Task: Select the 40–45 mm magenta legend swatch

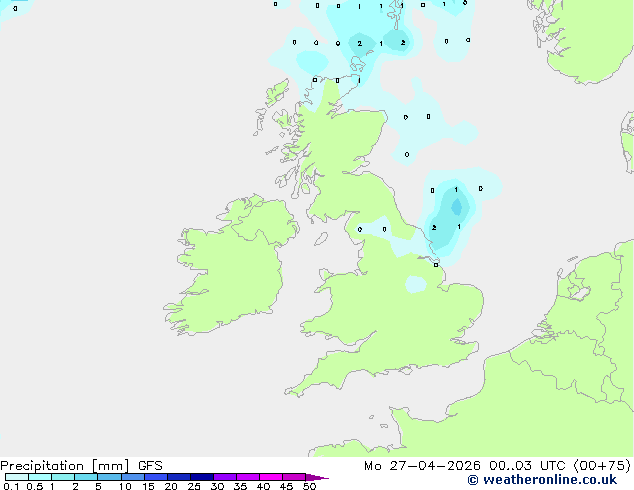Action: coord(271,477)
